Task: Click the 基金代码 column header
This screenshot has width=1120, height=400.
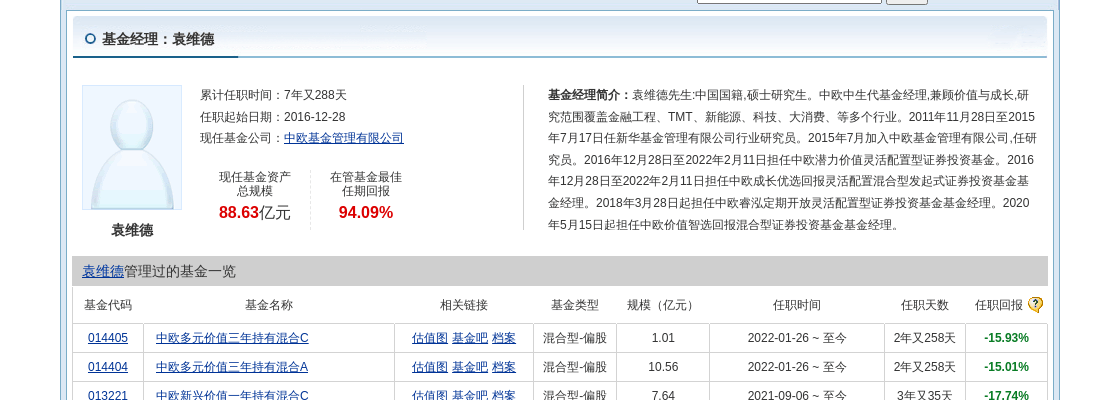Action: coord(108,305)
